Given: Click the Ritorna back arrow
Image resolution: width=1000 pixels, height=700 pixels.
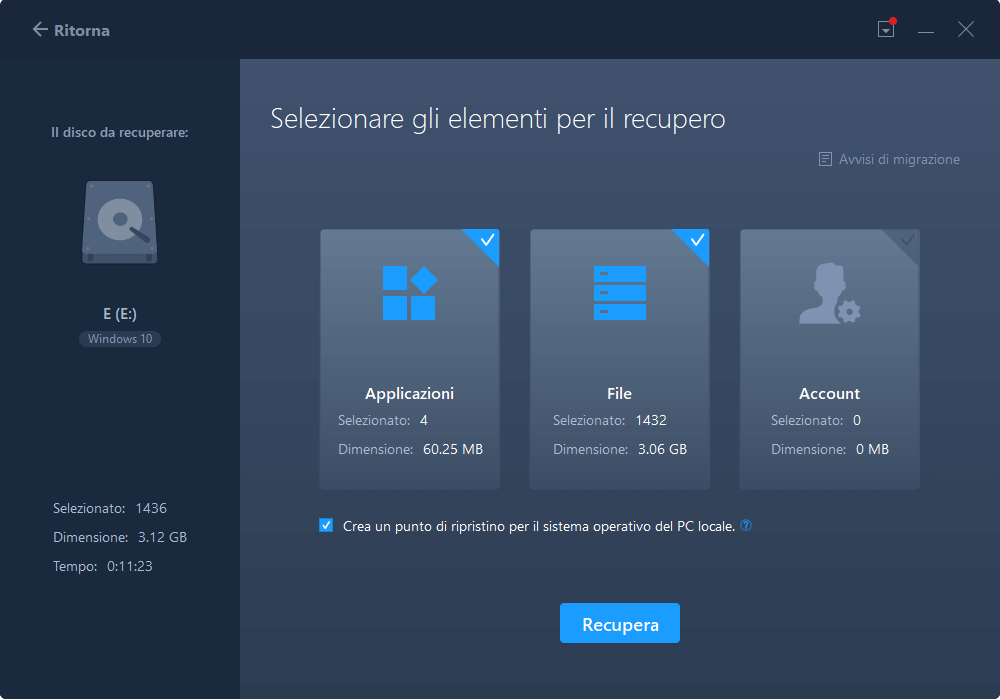Looking at the screenshot, I should pos(38,30).
